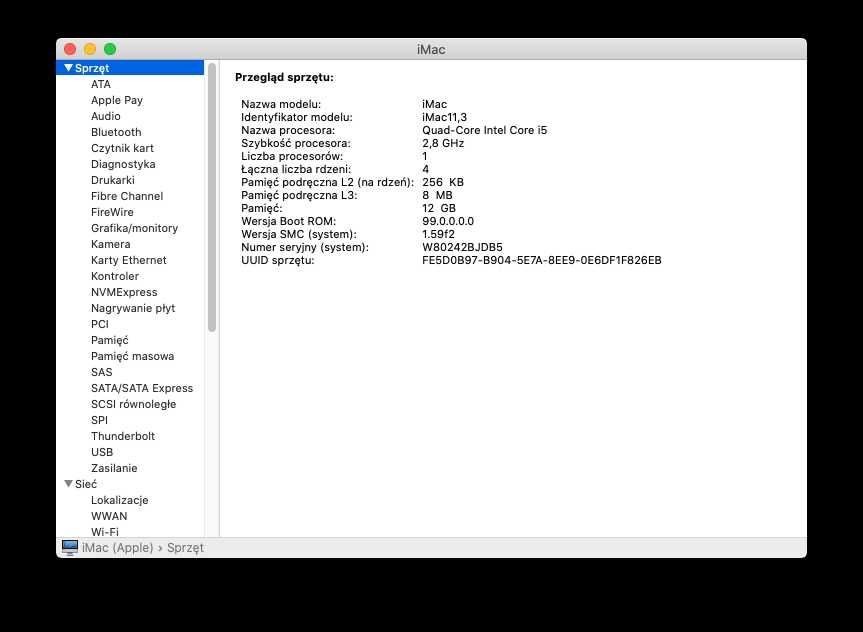Image resolution: width=863 pixels, height=632 pixels.
Task: Select Thunderbolt in the sidebar
Action: coord(123,436)
